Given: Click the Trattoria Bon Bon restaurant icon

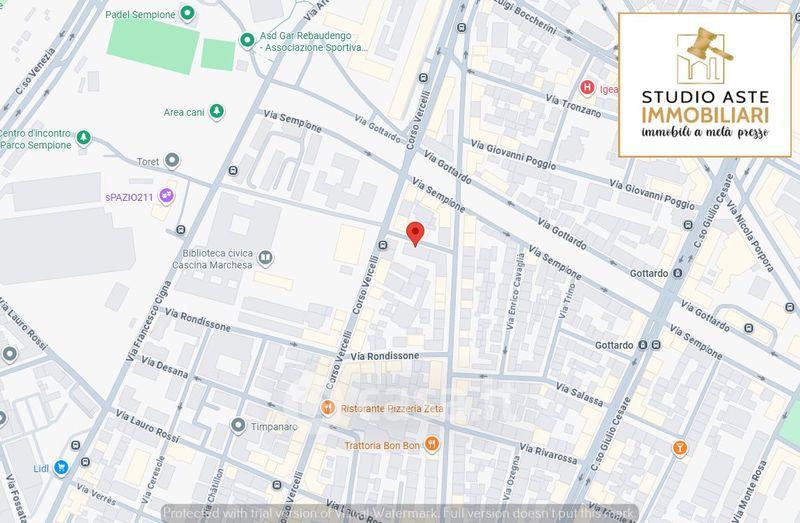Looking at the screenshot, I should click(431, 443).
